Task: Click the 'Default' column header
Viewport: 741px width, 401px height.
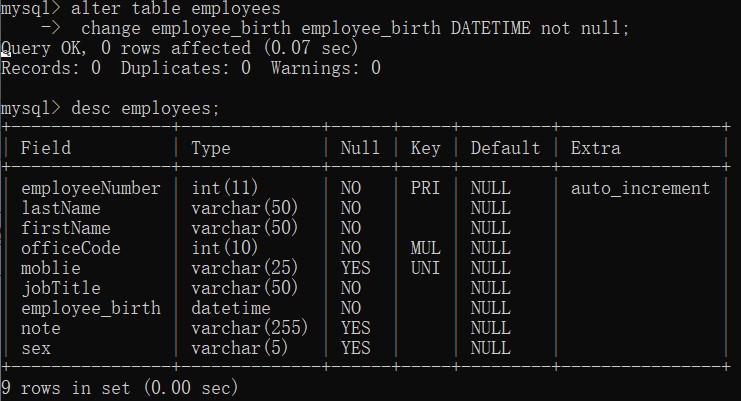Action: click(x=505, y=148)
